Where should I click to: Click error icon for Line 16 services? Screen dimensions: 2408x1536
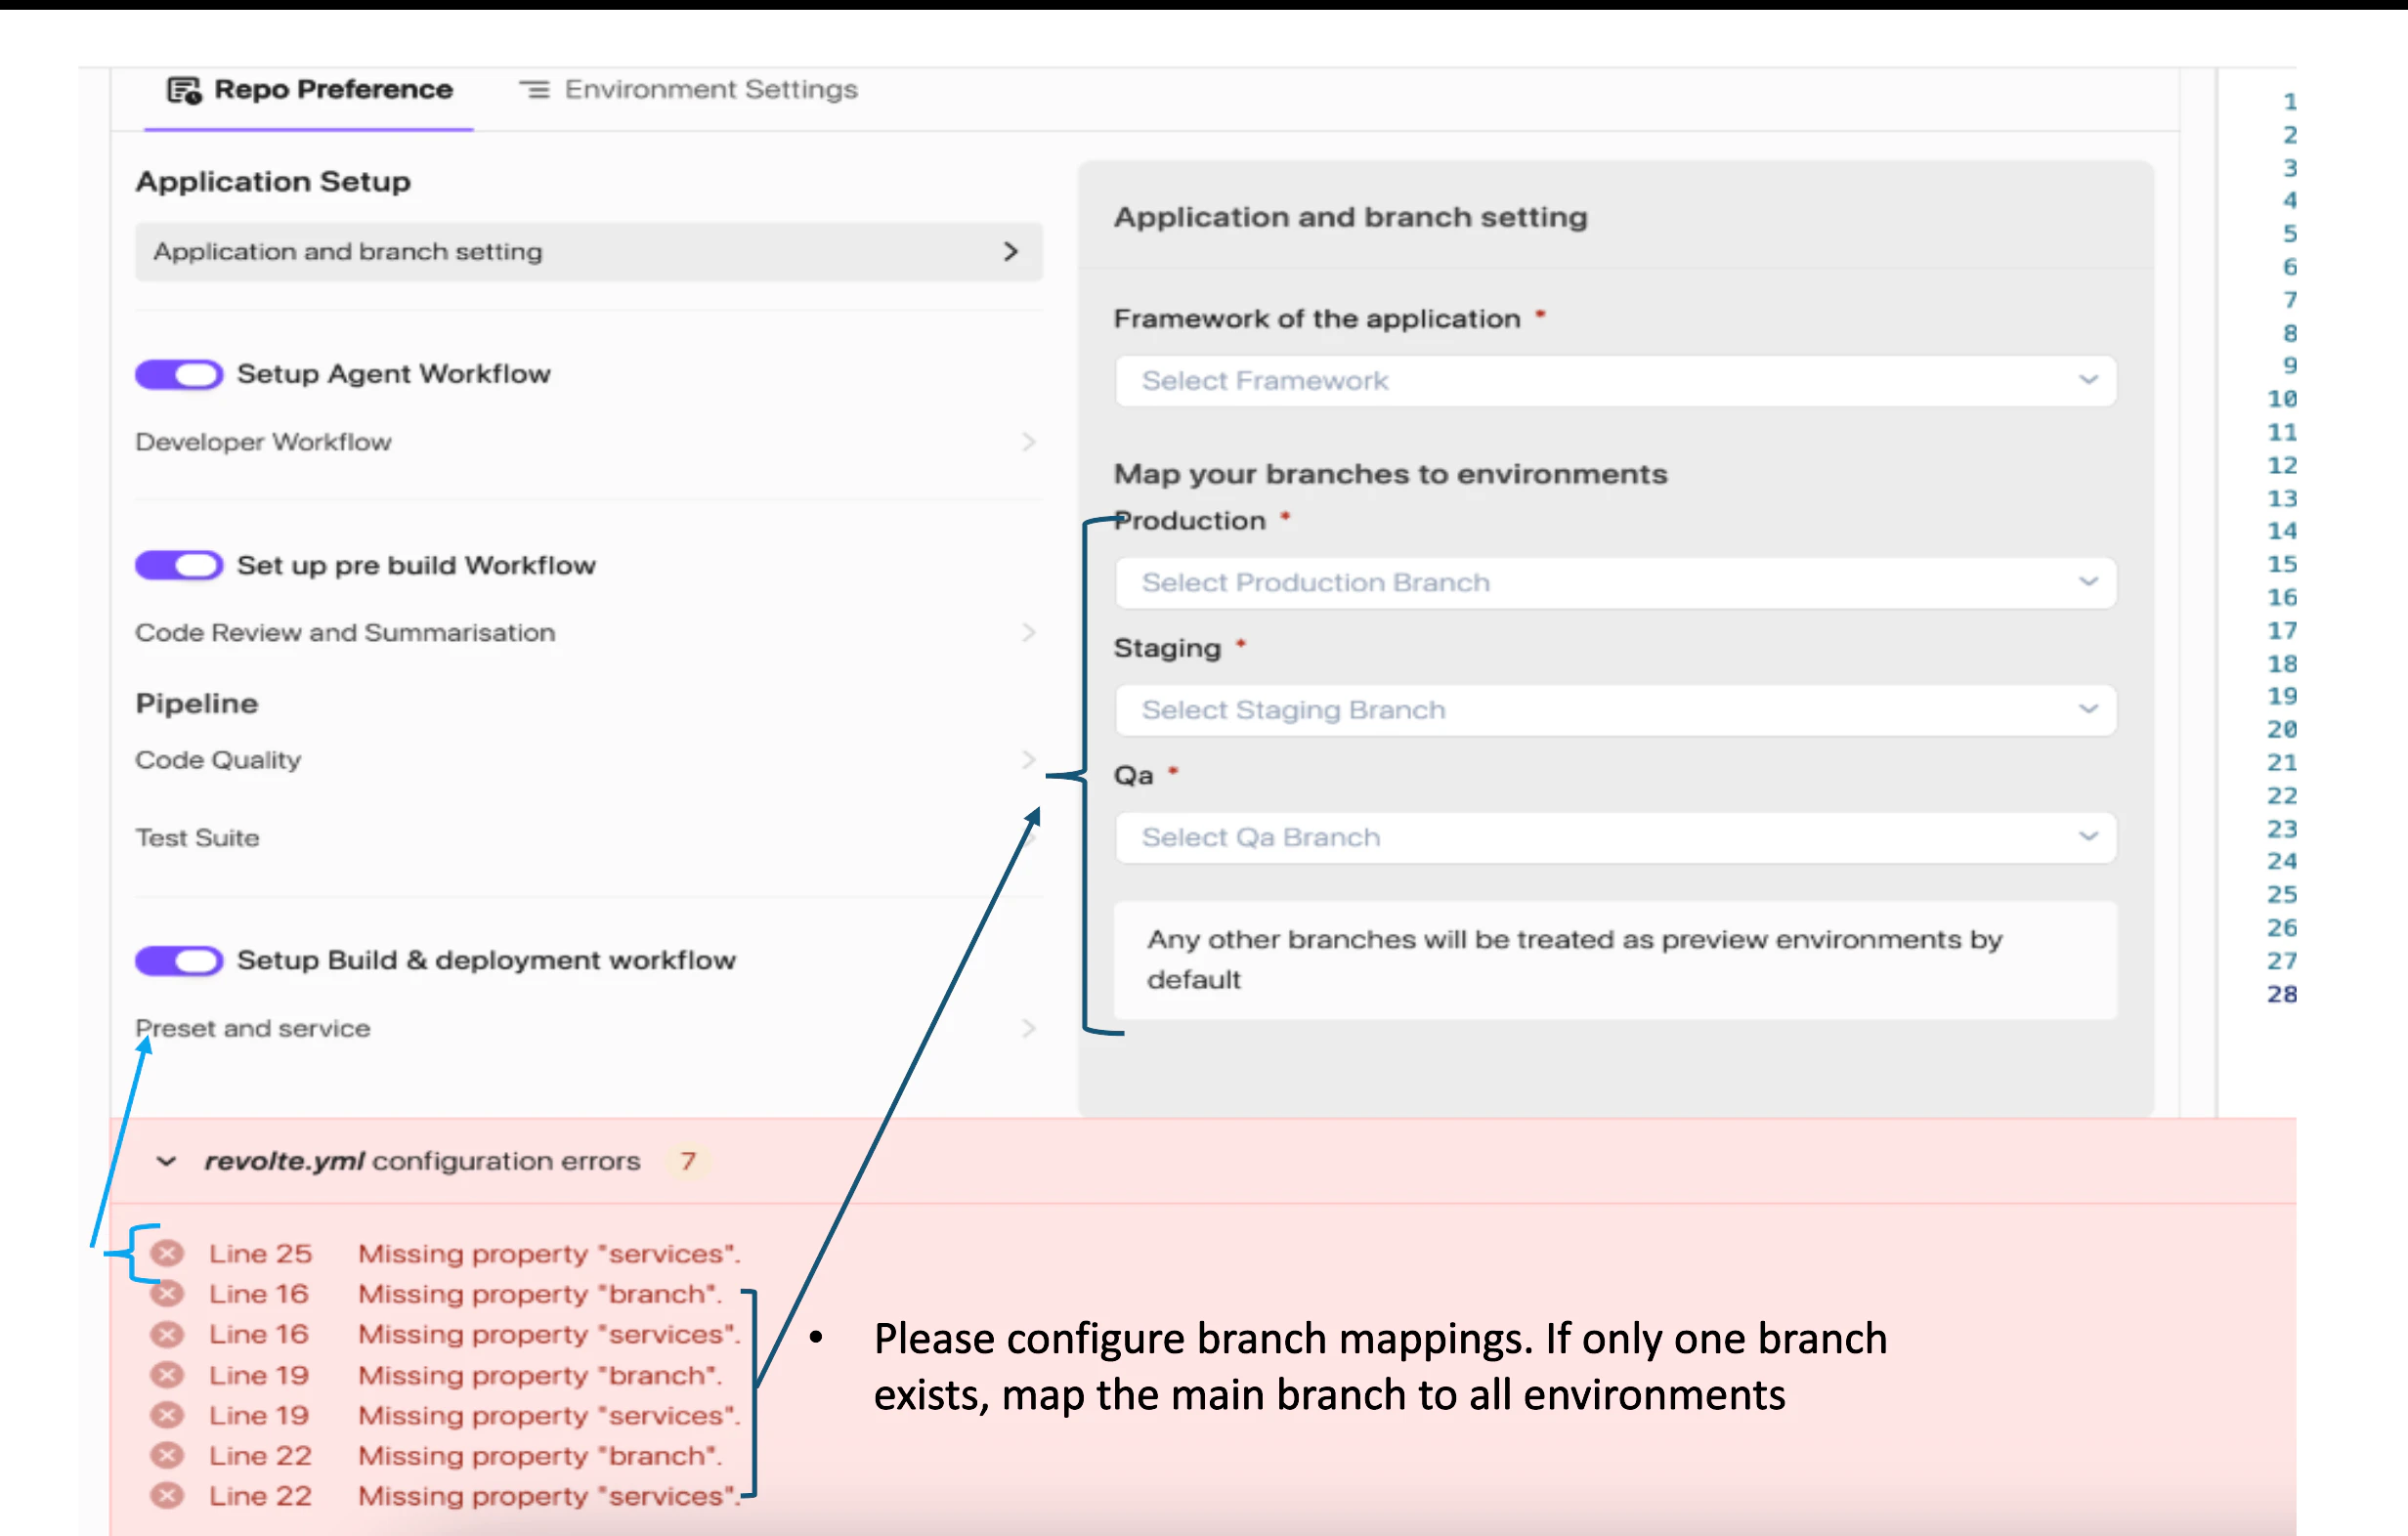click(167, 1334)
